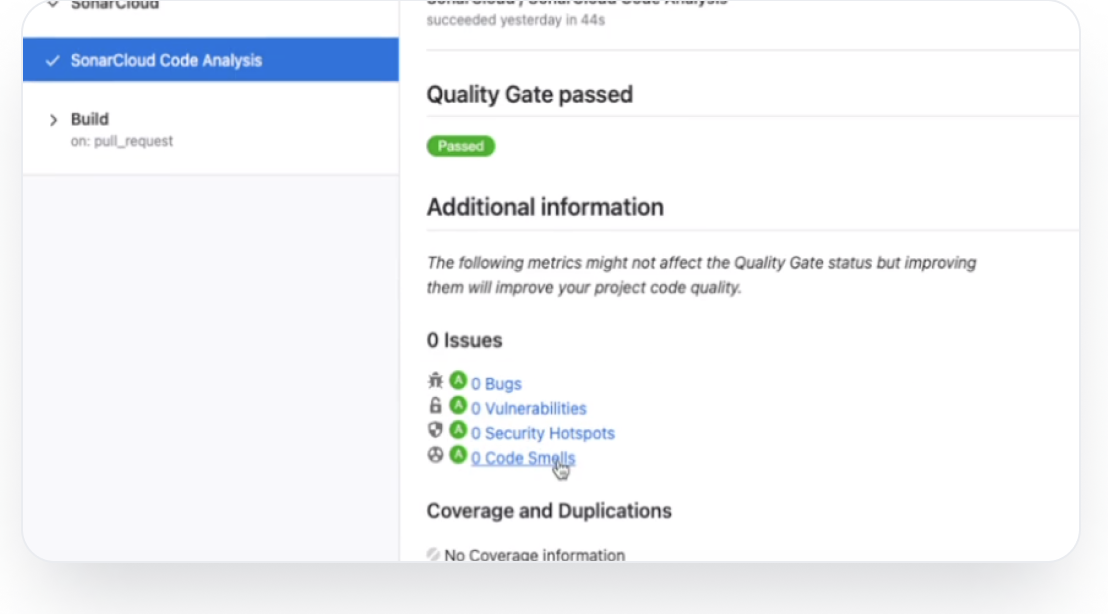Screen dimensions: 1108x614
Task: Expand the Build workflow group
Action: pyautogui.click(x=53, y=120)
